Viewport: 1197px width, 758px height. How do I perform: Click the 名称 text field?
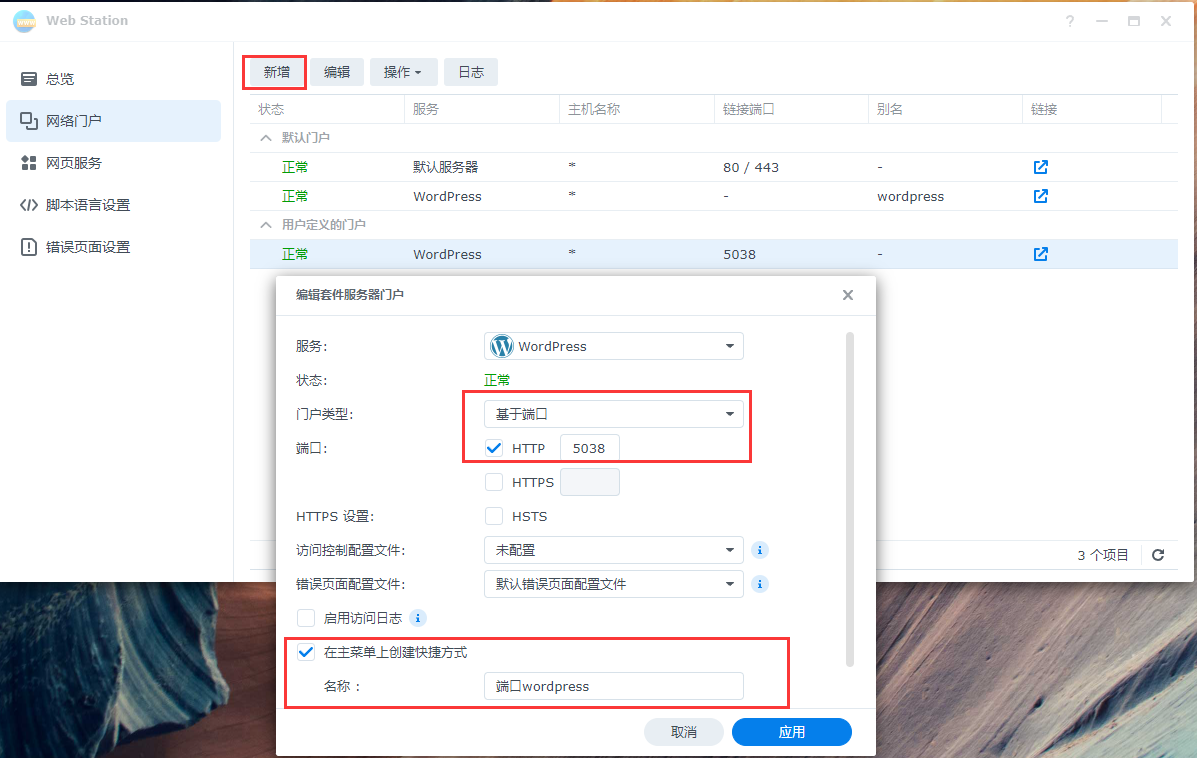(613, 686)
